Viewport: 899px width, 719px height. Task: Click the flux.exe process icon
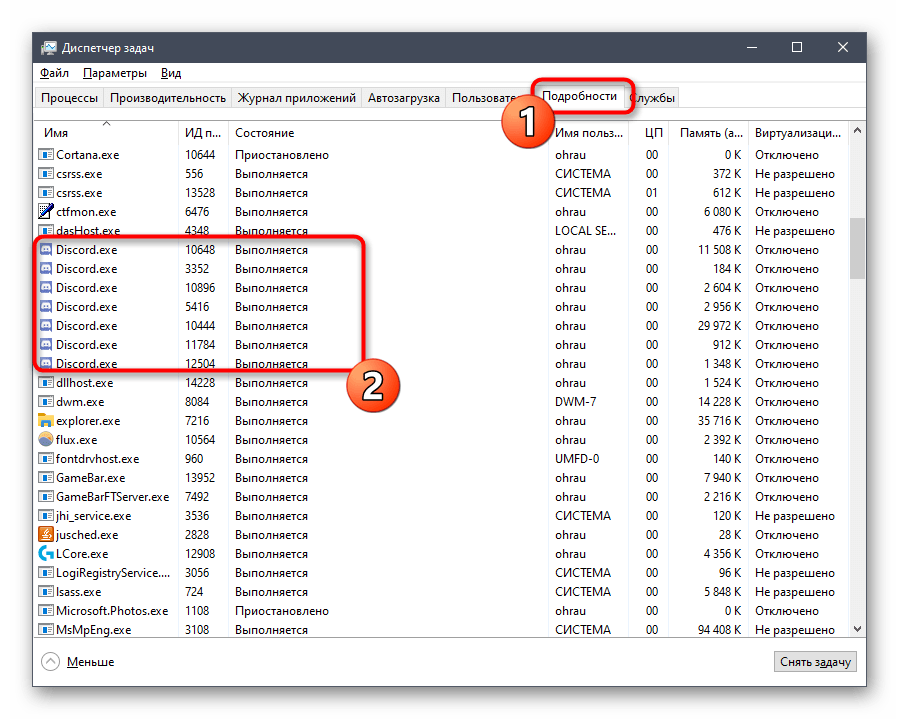coord(45,440)
